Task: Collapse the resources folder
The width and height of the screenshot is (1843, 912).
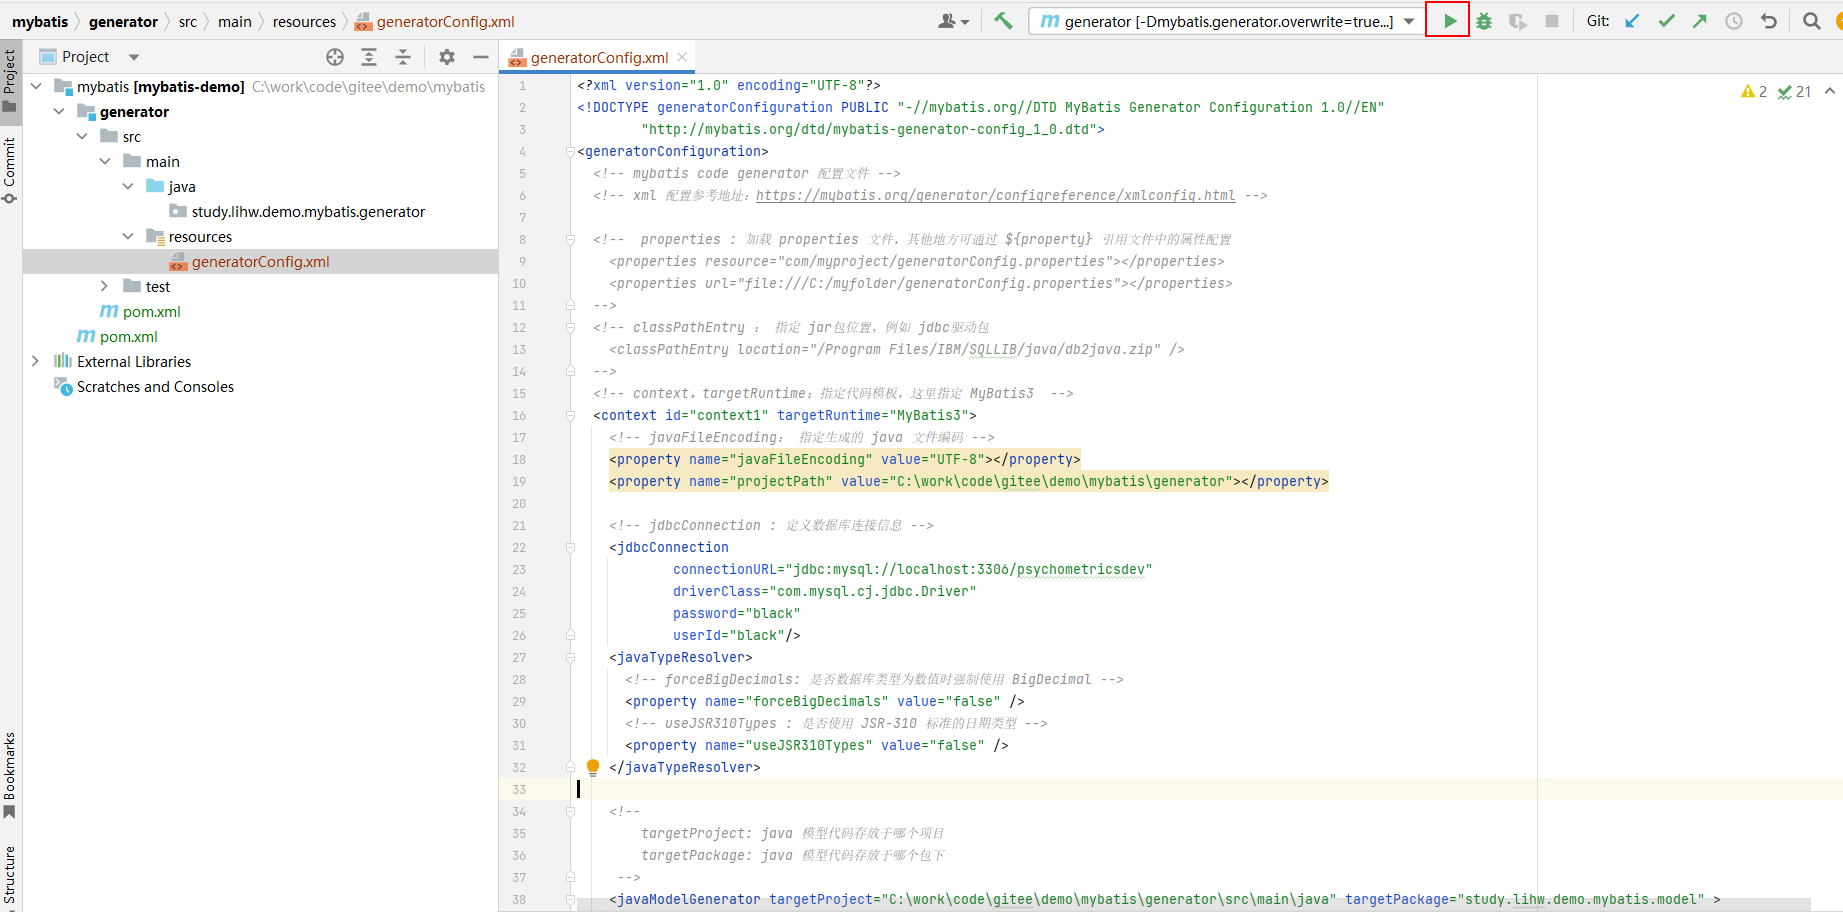Action: pos(128,236)
